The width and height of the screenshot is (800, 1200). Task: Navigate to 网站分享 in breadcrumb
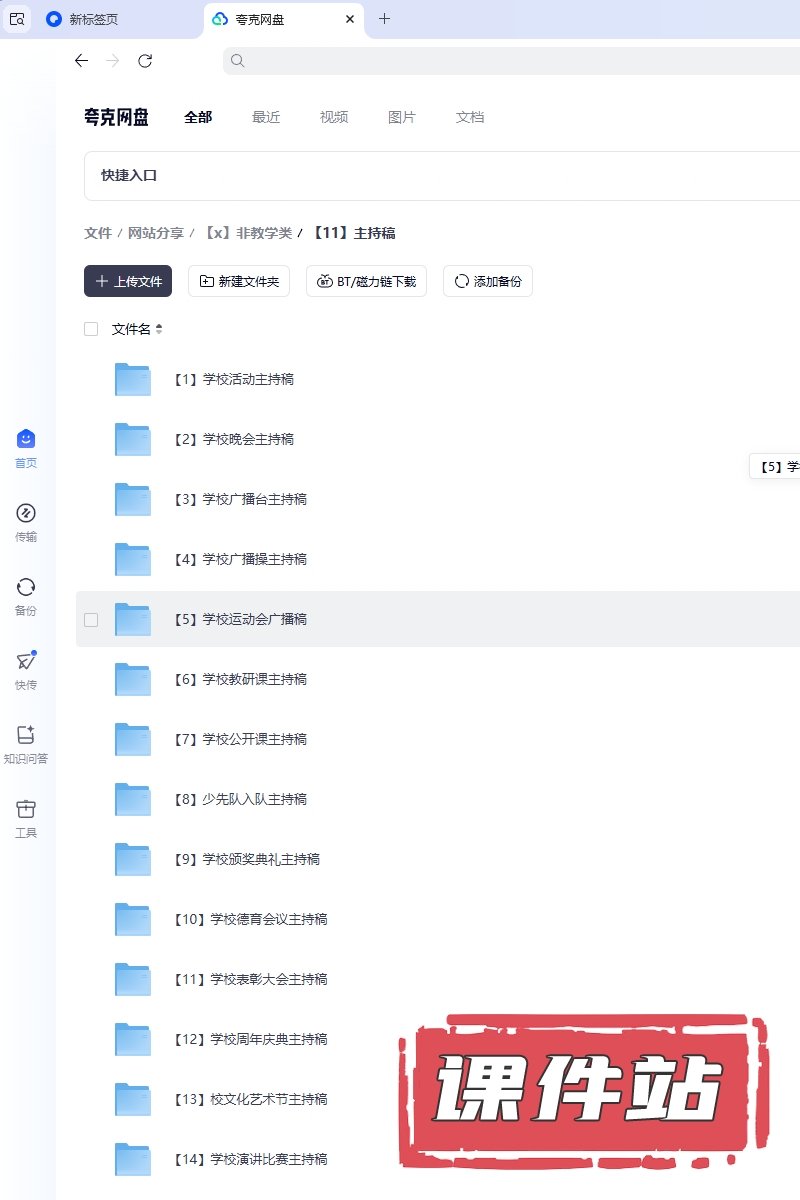pyautogui.click(x=155, y=233)
